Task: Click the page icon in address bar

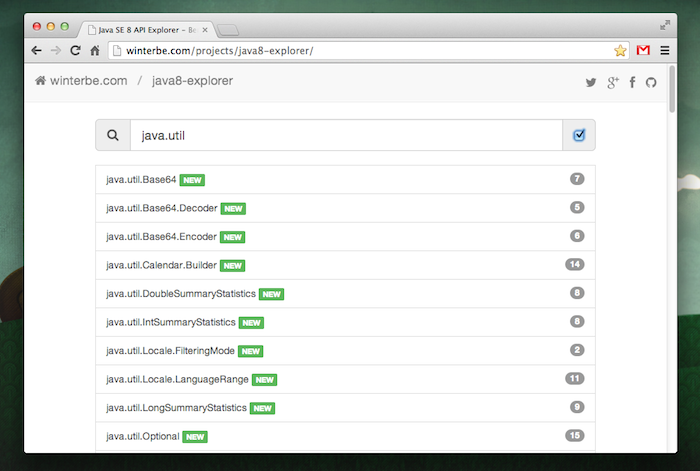Action: [x=117, y=50]
